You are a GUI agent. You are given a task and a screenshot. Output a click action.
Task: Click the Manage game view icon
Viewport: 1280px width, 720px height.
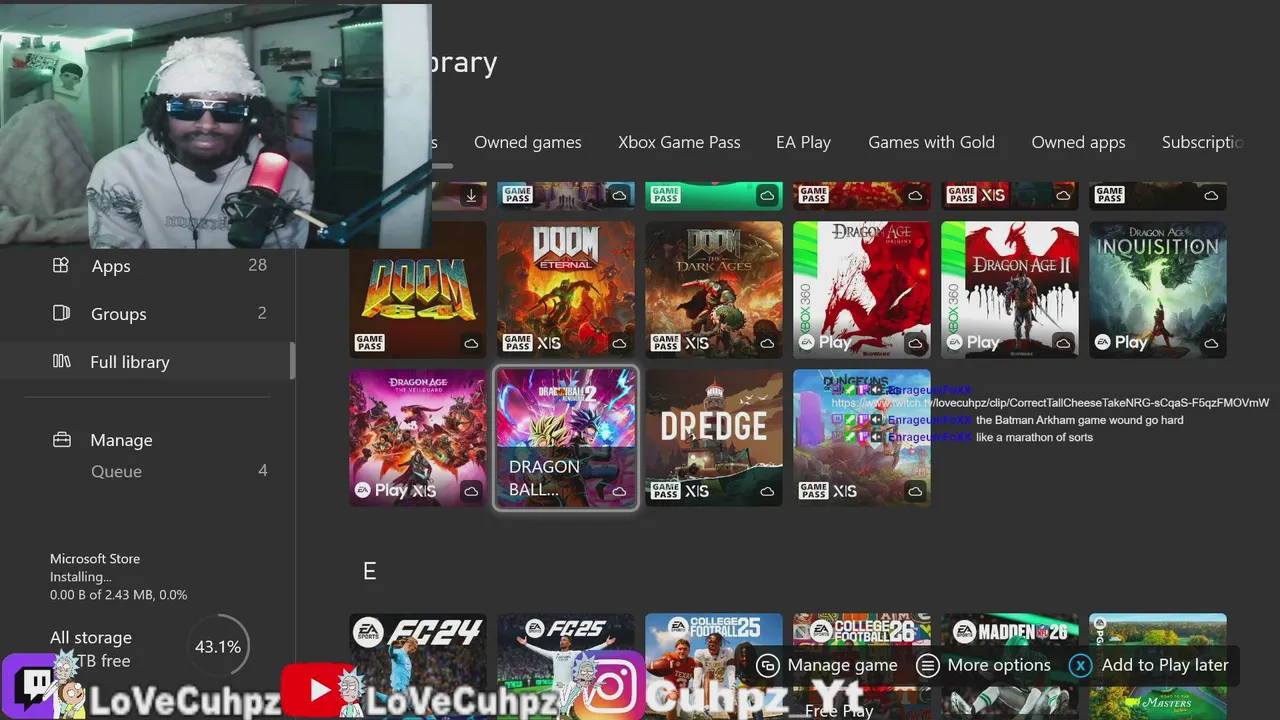[768, 665]
